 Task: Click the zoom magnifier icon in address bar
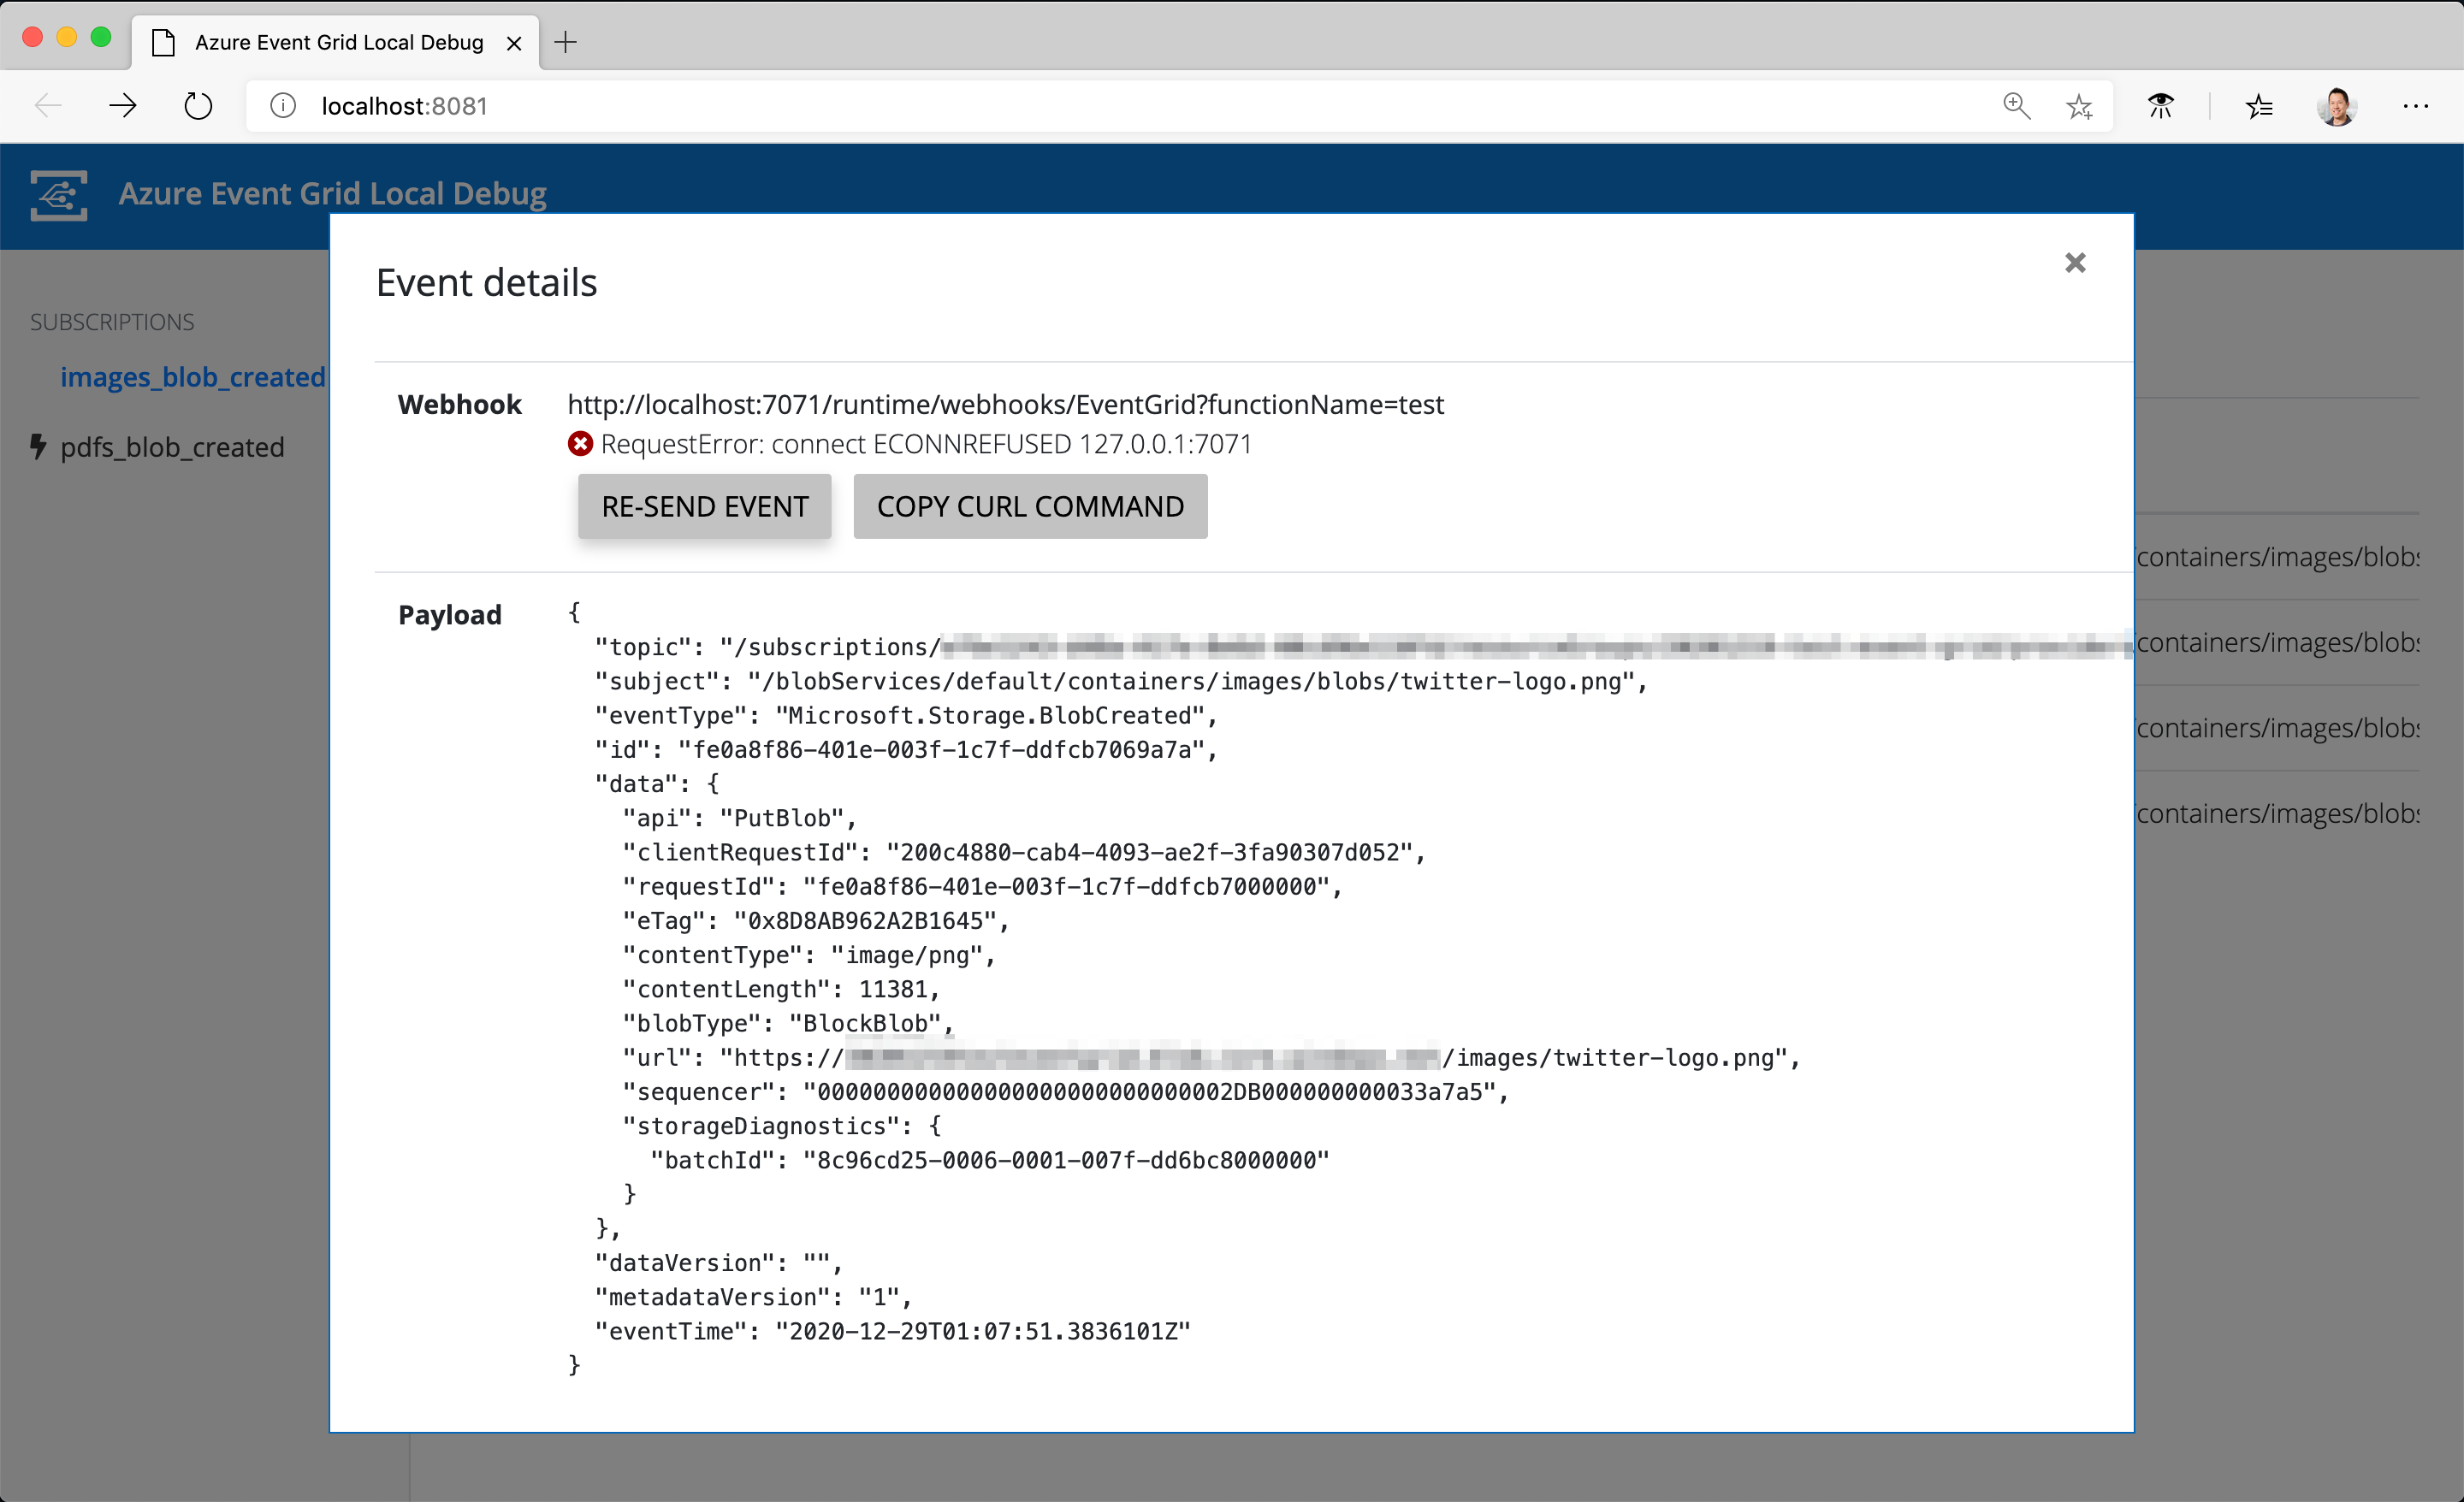coord(2016,106)
